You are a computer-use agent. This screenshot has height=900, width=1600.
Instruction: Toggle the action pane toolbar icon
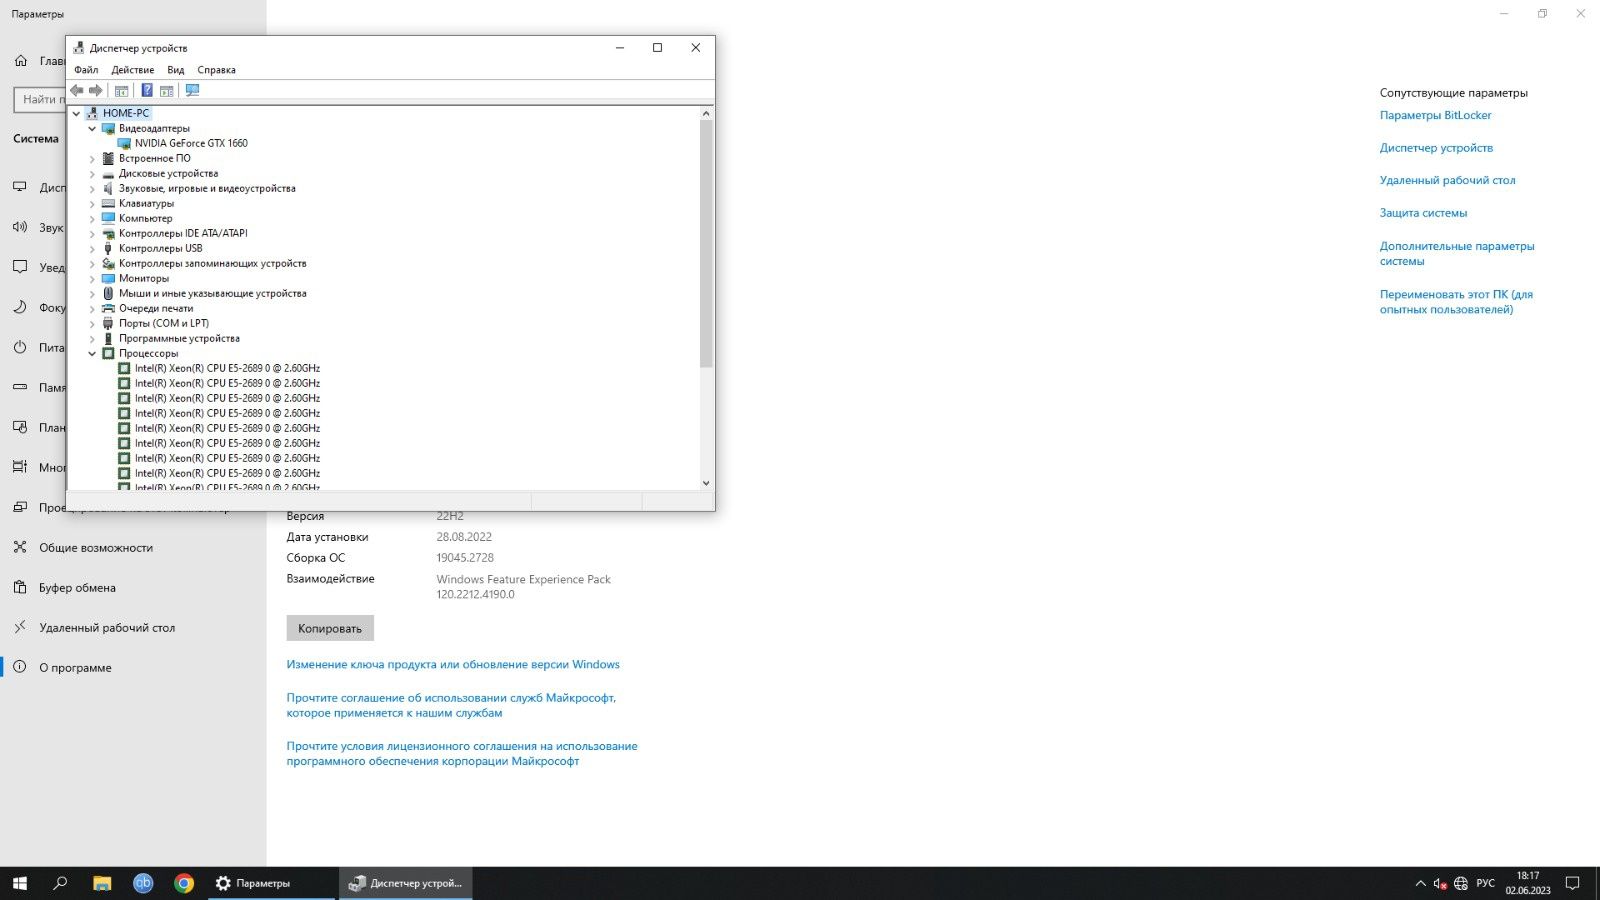pos(167,90)
